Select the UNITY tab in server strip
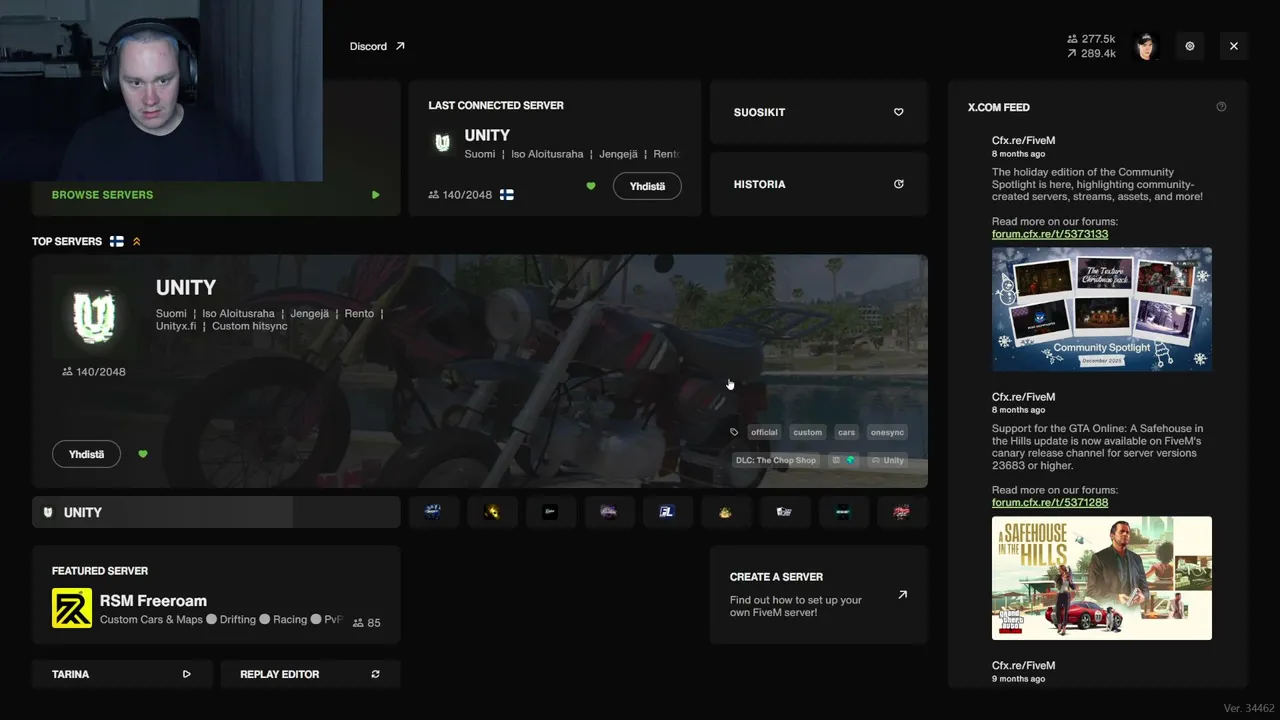 click(216, 512)
